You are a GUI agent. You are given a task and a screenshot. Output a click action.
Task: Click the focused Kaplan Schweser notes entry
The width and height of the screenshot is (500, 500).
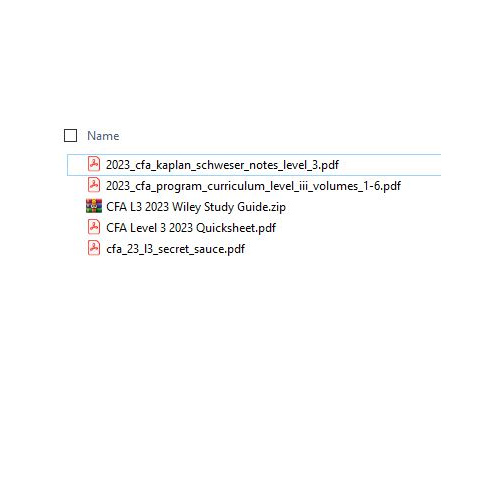tap(254, 165)
